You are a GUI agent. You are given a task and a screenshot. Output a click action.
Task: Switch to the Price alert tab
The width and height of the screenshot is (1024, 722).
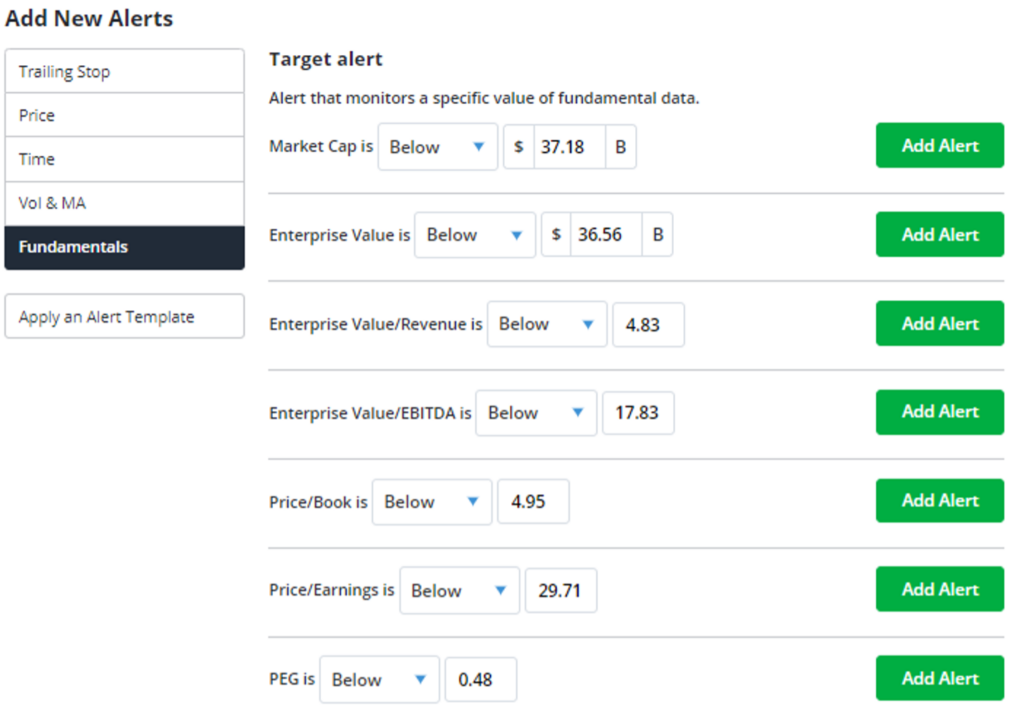click(x=124, y=115)
